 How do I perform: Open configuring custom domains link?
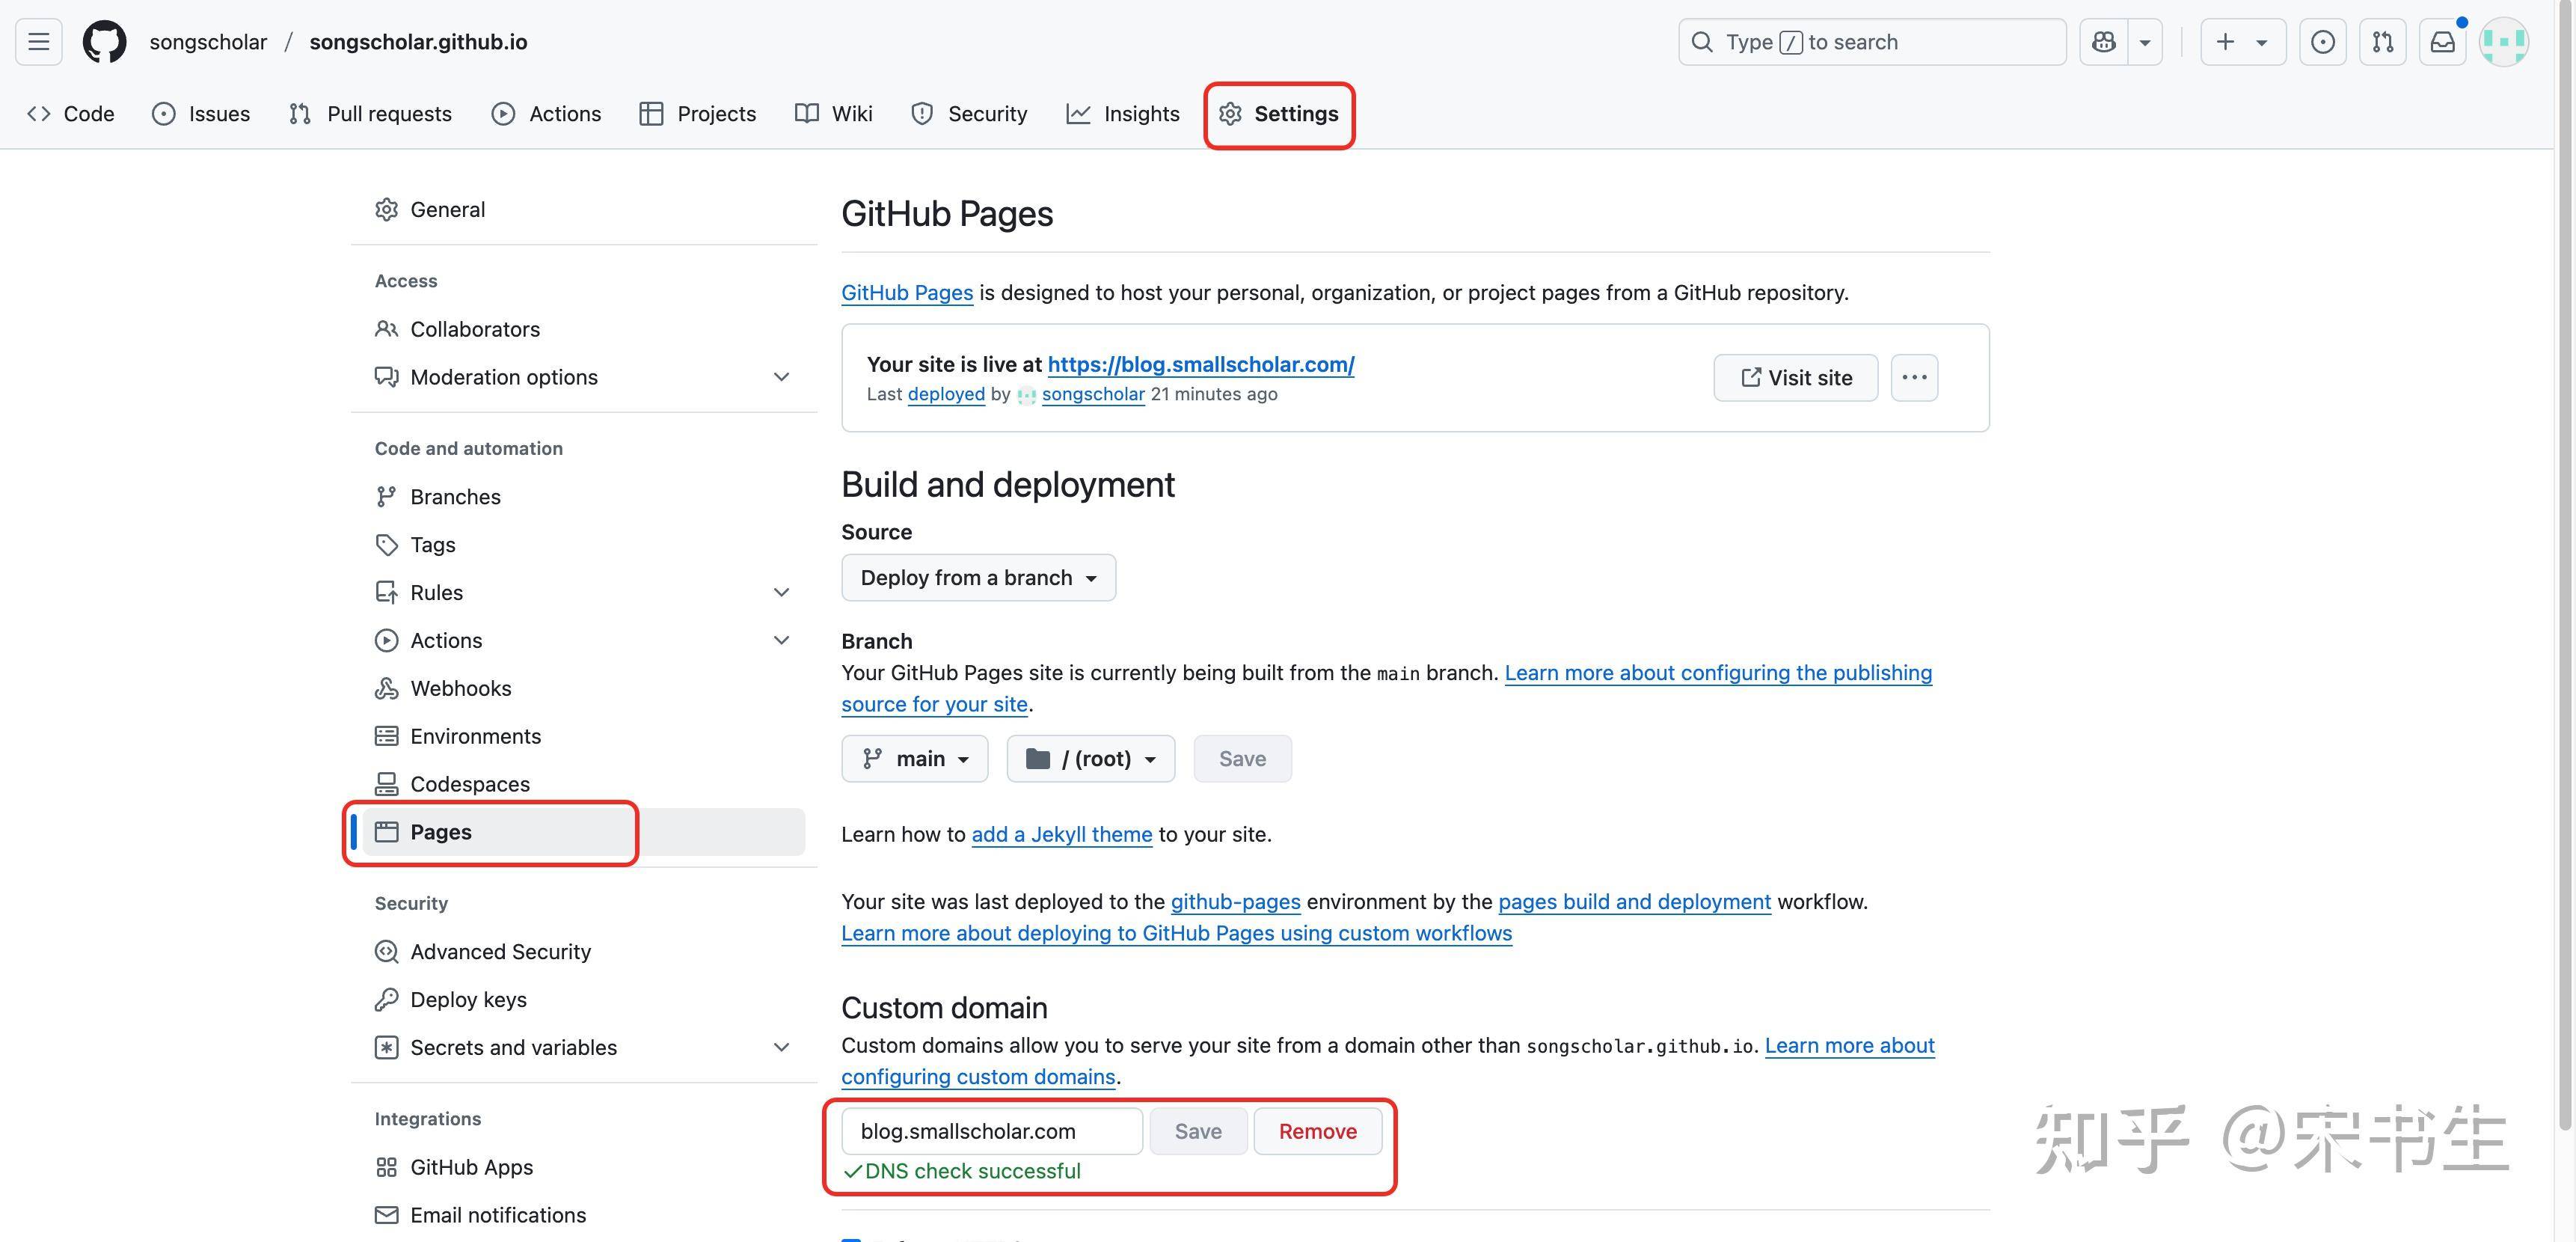978,1077
